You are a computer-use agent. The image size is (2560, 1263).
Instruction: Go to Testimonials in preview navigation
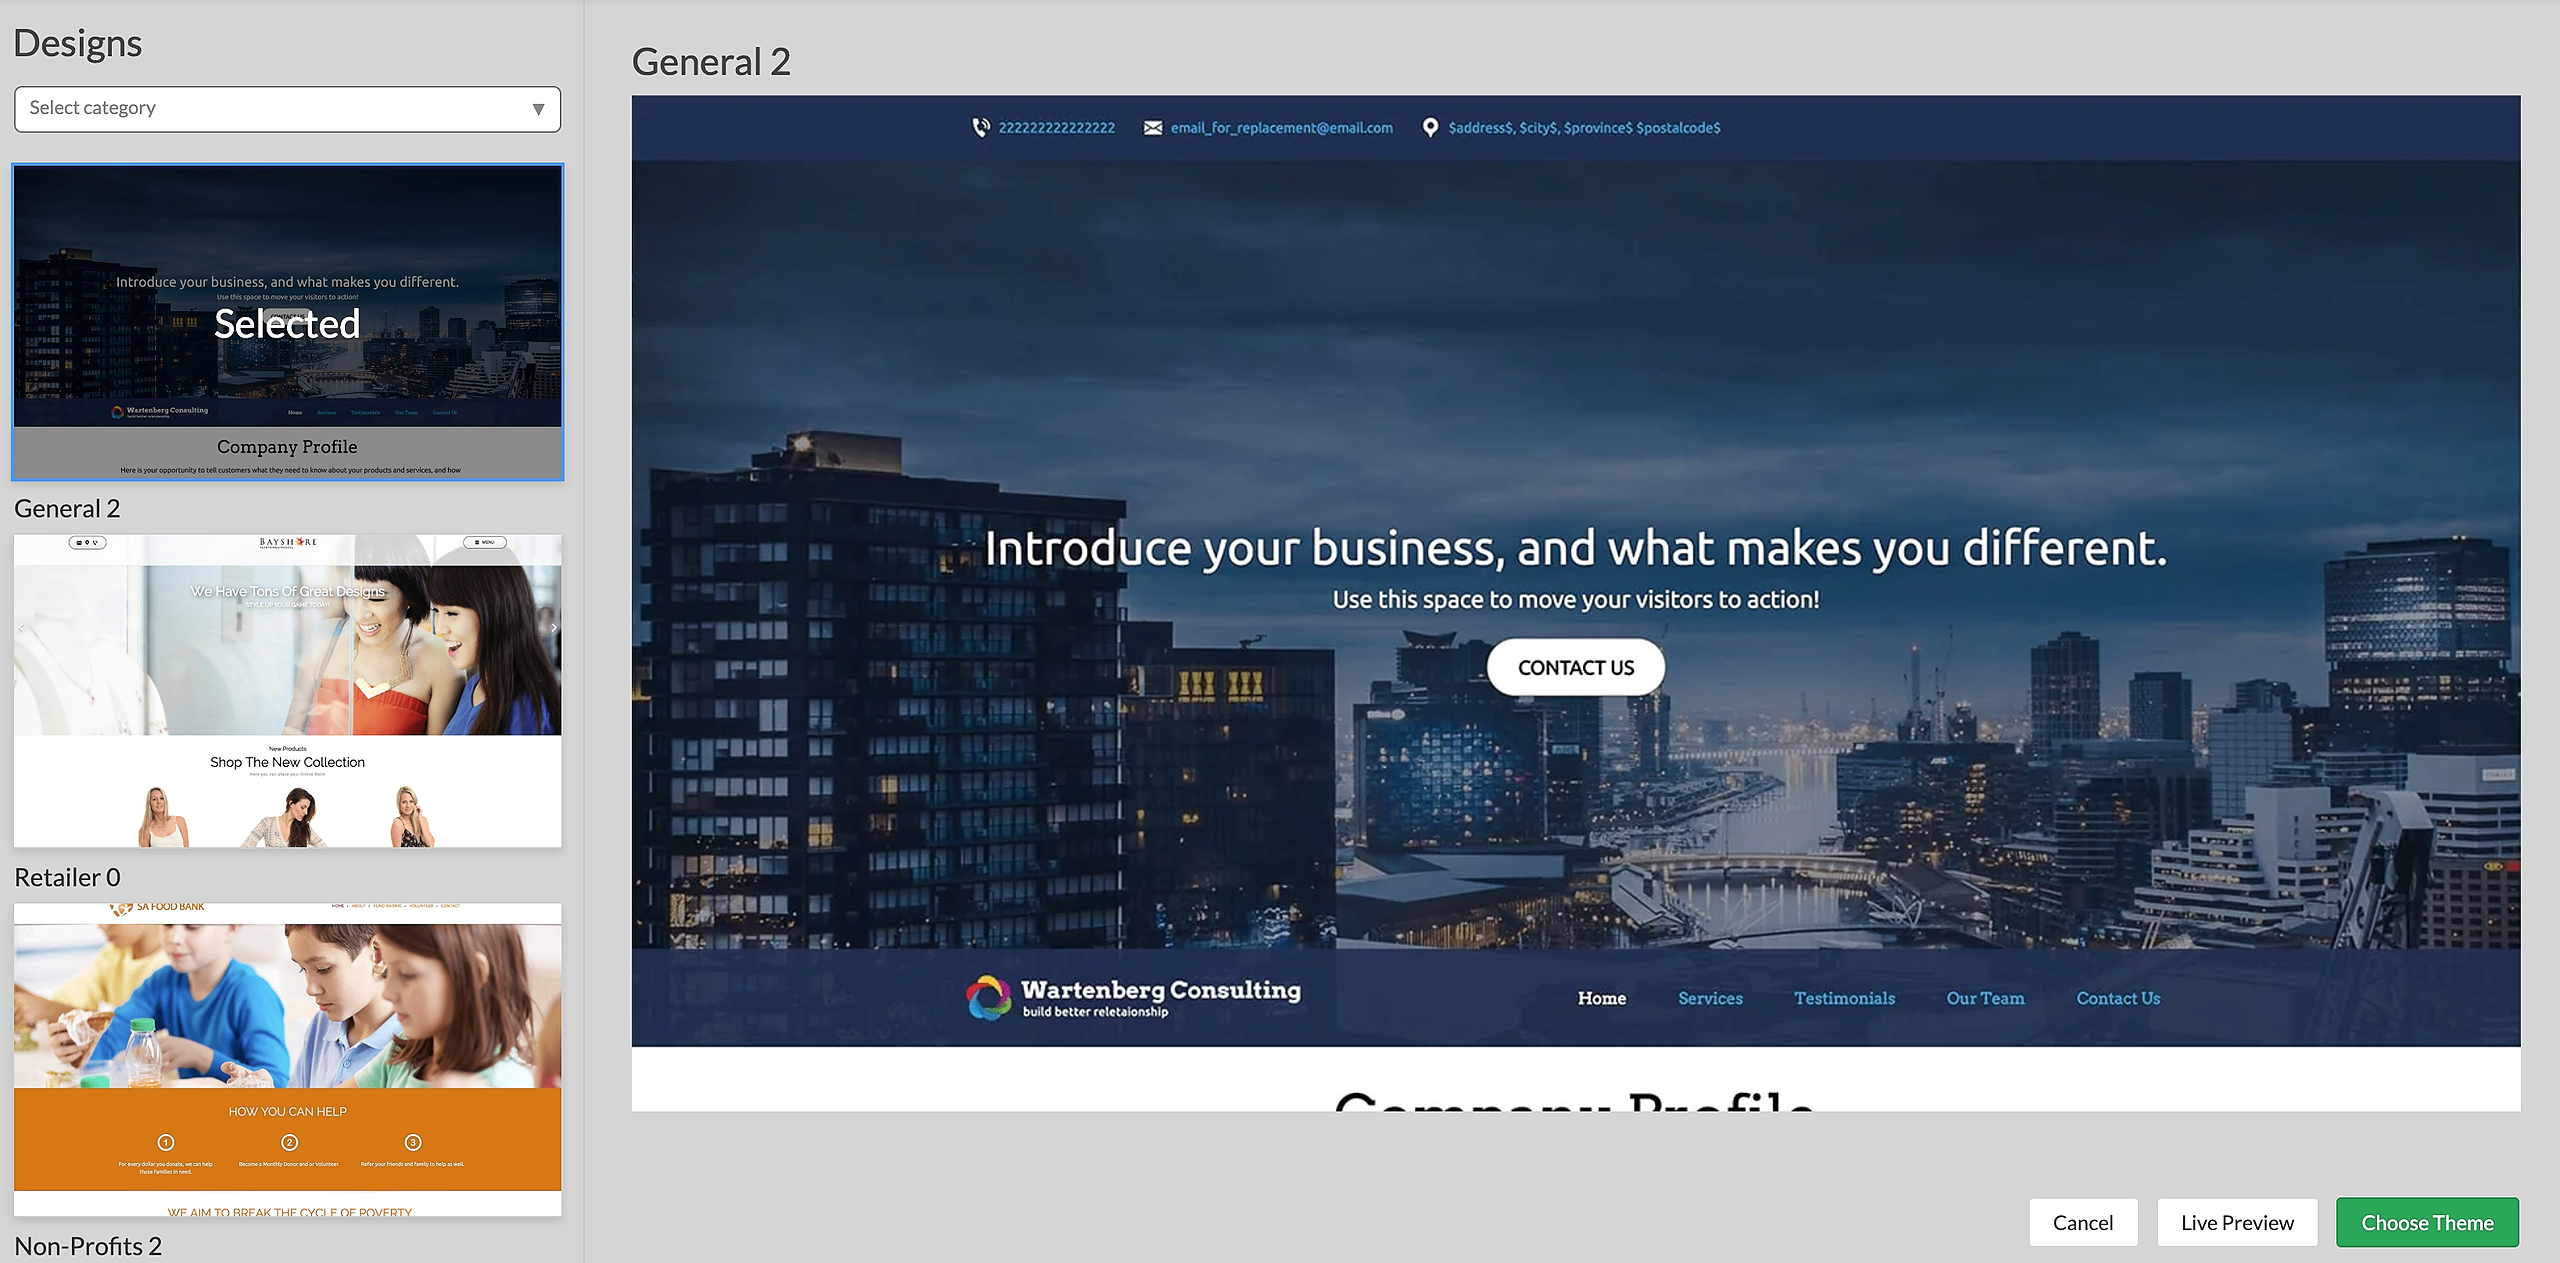click(x=1844, y=998)
